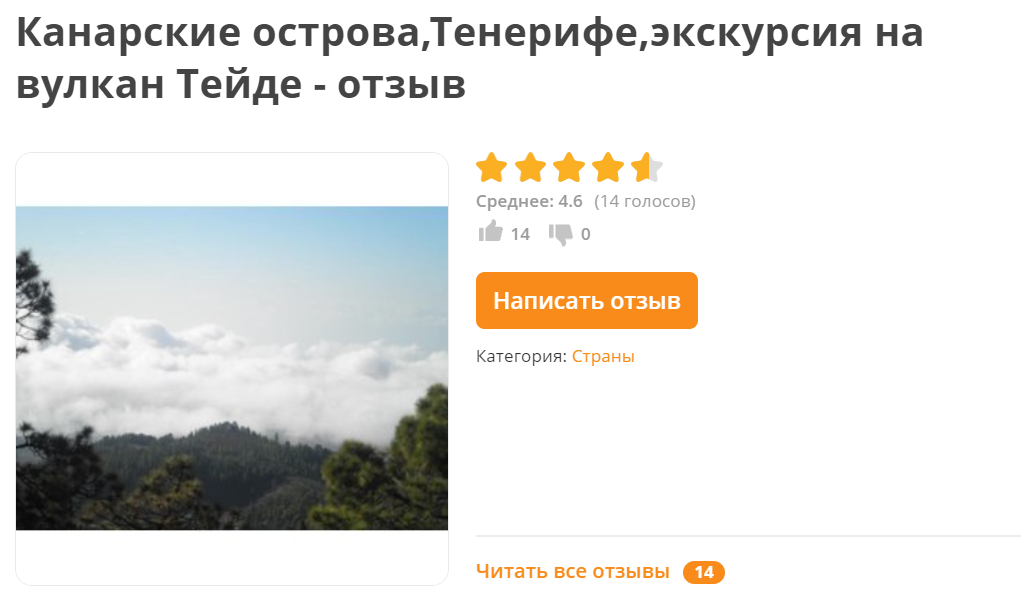Click the orange 14 reviews badge
The image size is (1021, 598).
coord(704,572)
